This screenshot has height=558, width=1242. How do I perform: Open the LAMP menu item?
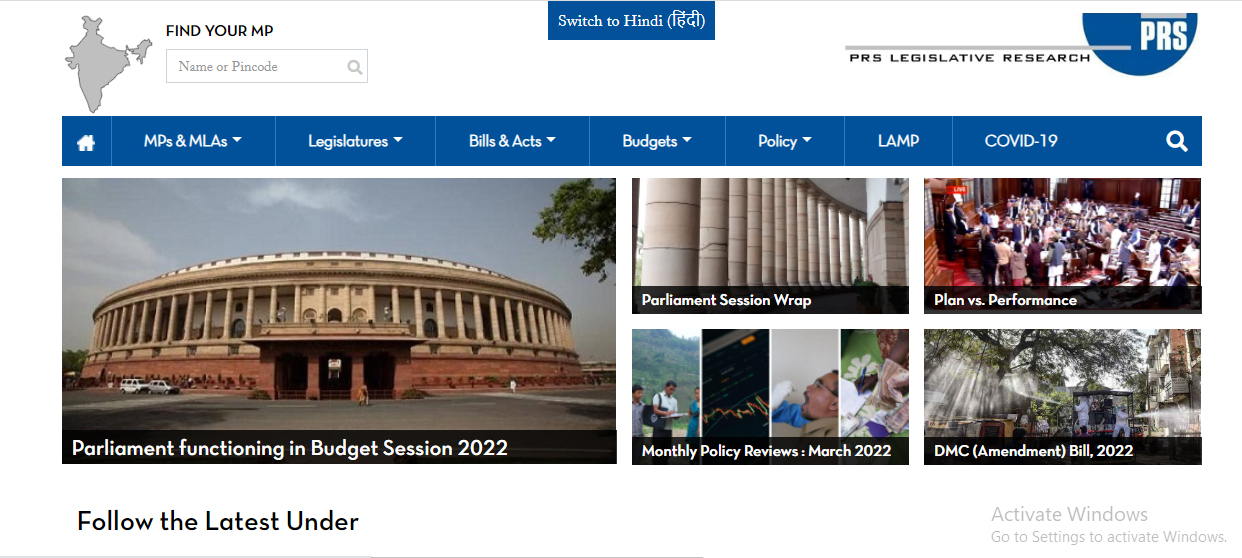[898, 141]
